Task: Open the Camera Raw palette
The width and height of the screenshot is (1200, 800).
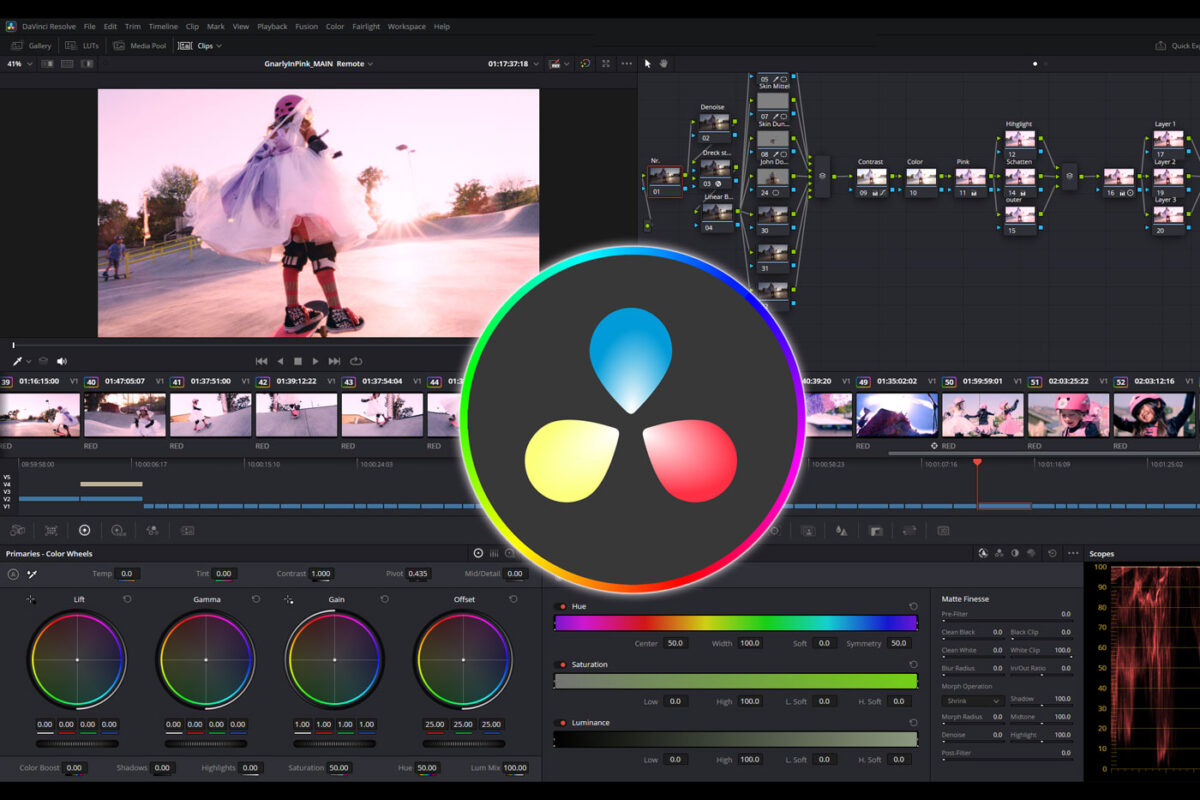Action: pos(17,531)
